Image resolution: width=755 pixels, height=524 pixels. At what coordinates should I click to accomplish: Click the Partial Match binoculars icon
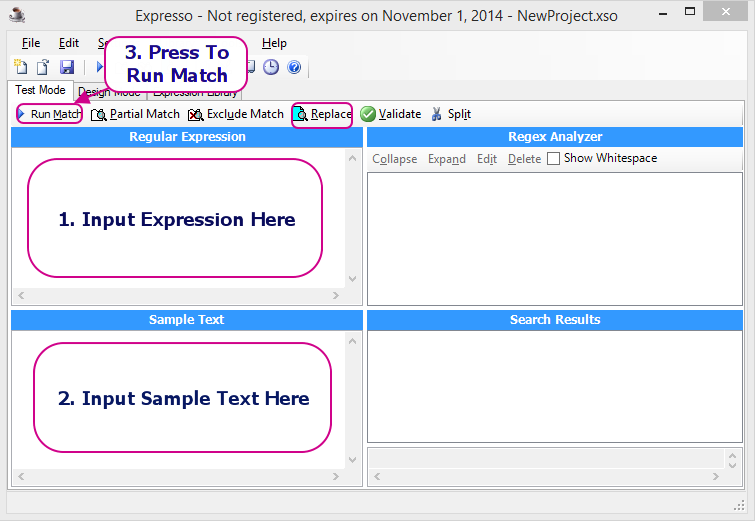[x=99, y=115]
